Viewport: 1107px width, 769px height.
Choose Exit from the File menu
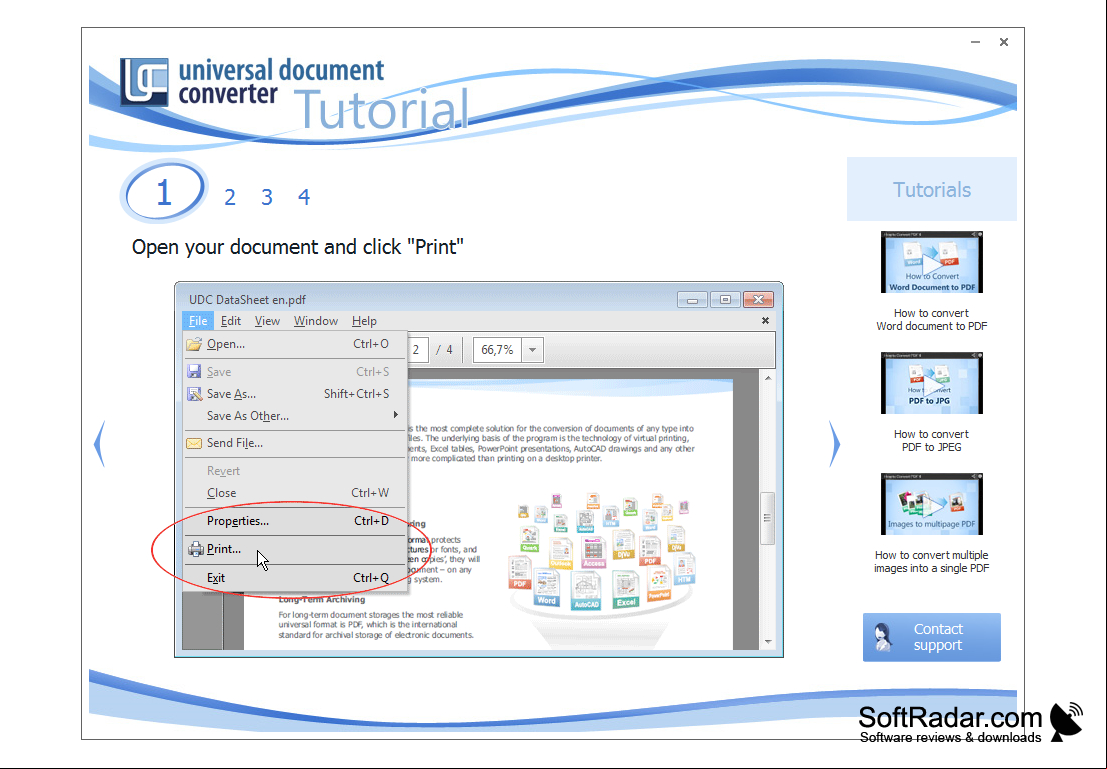click(x=295, y=578)
